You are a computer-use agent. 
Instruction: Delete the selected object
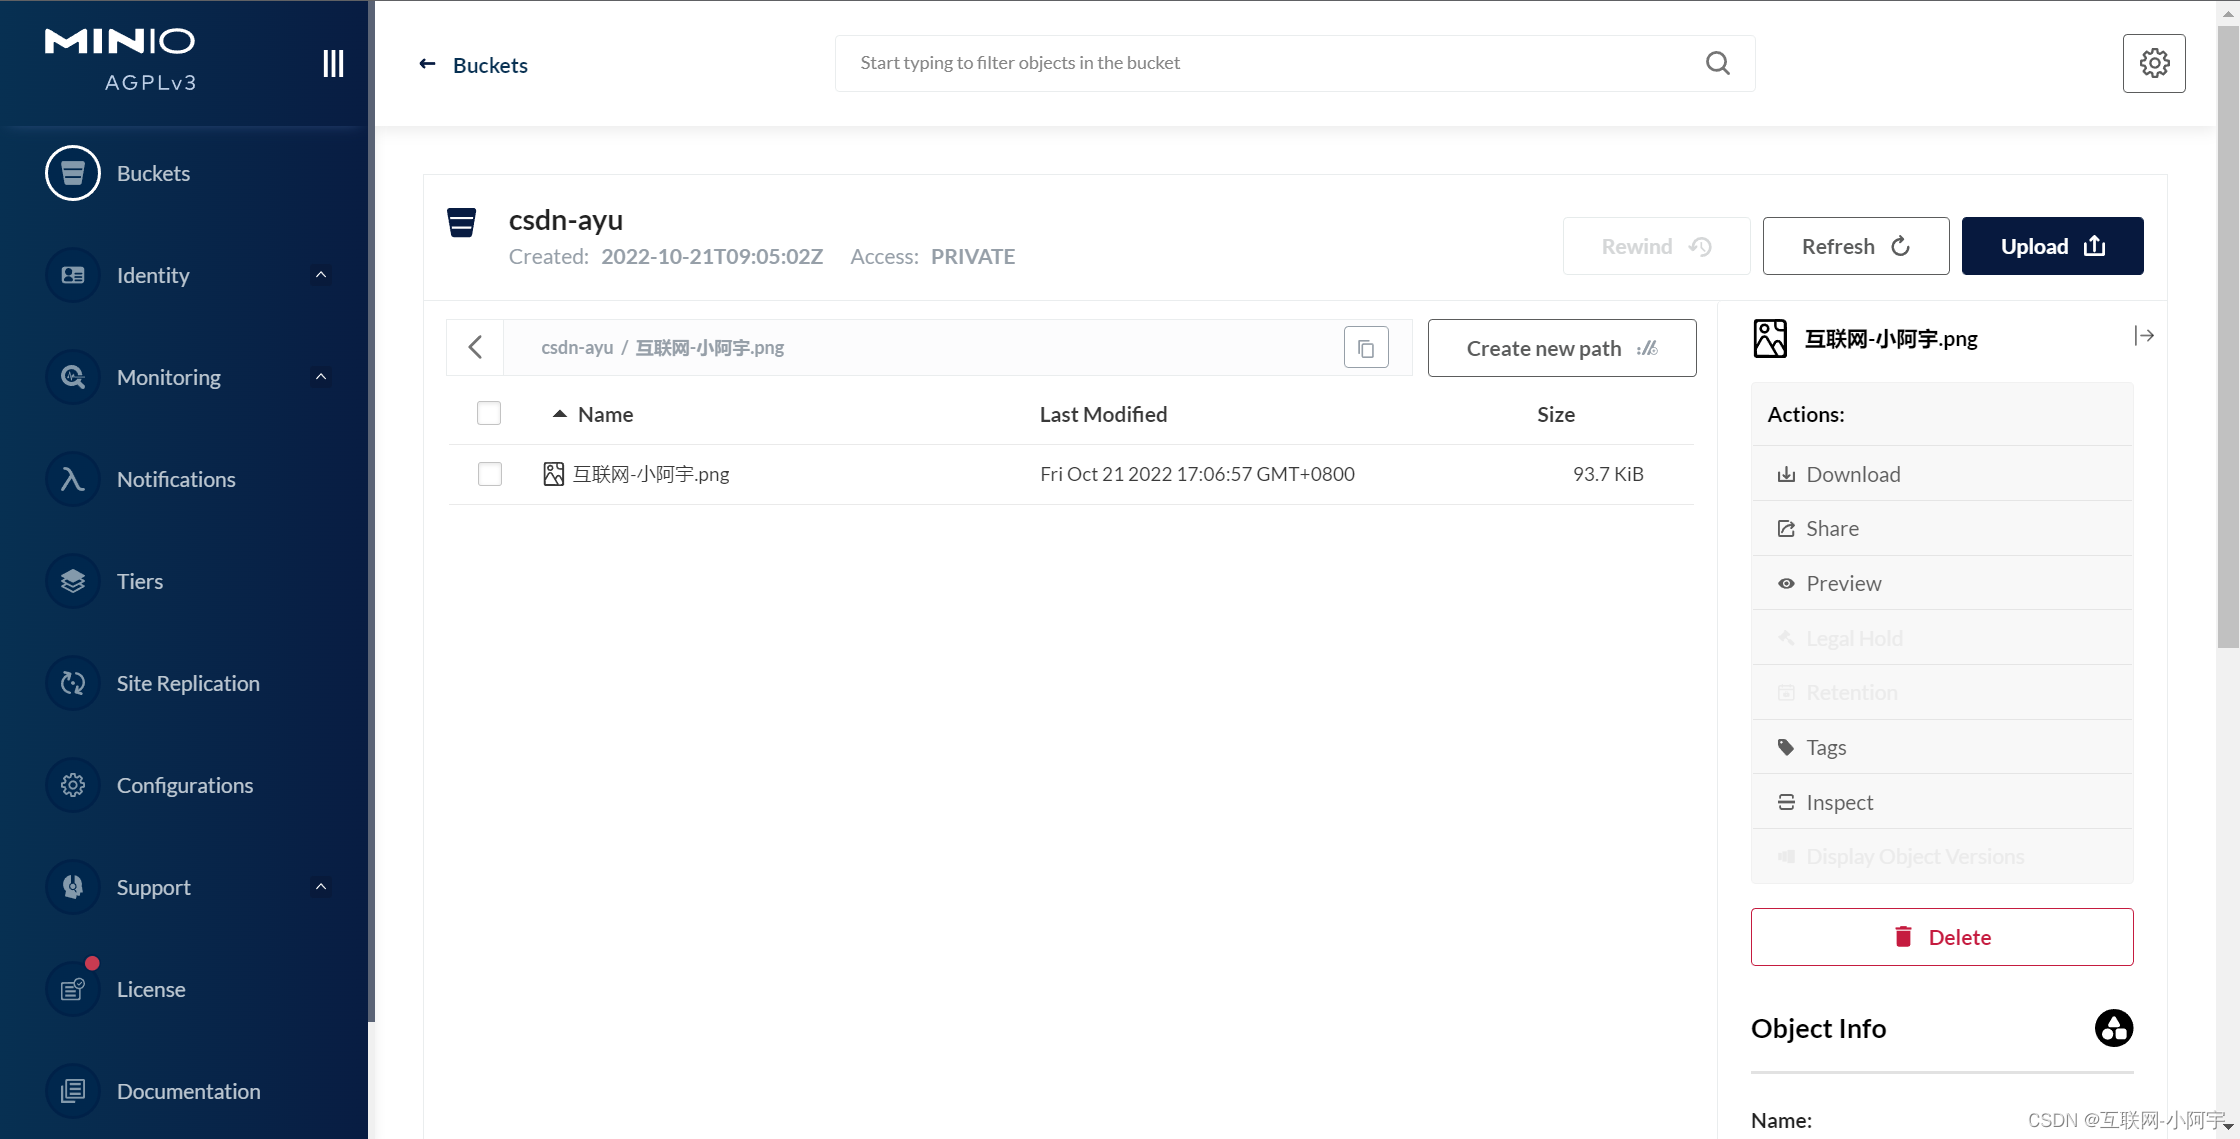(1941, 937)
